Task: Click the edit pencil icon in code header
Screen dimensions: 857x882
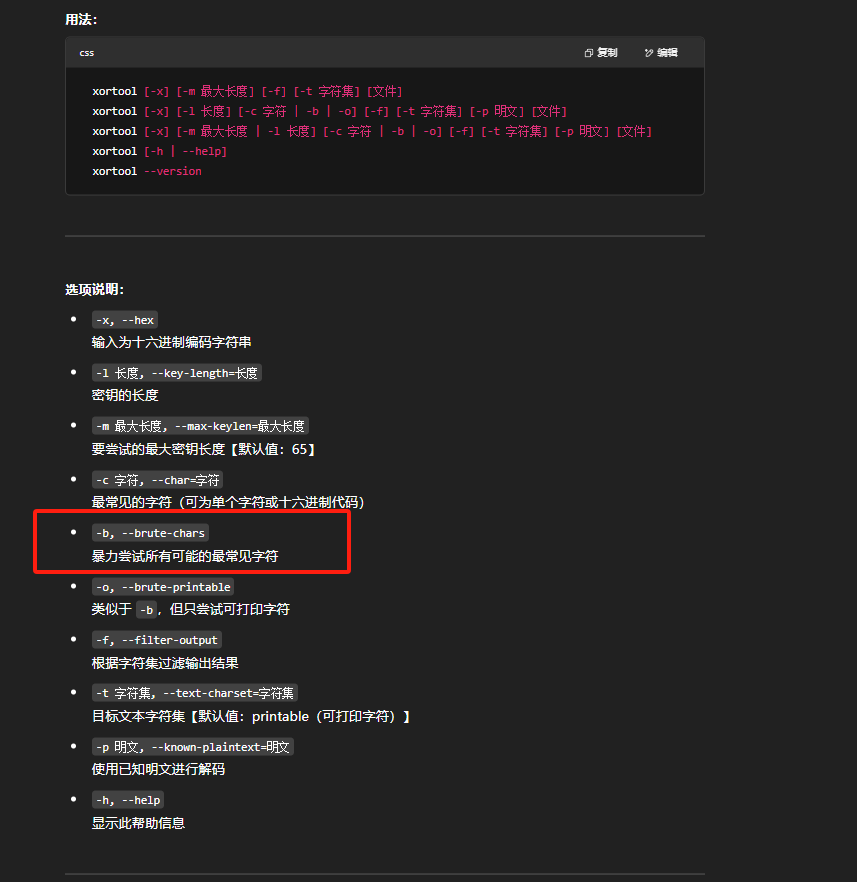Action: (x=649, y=53)
